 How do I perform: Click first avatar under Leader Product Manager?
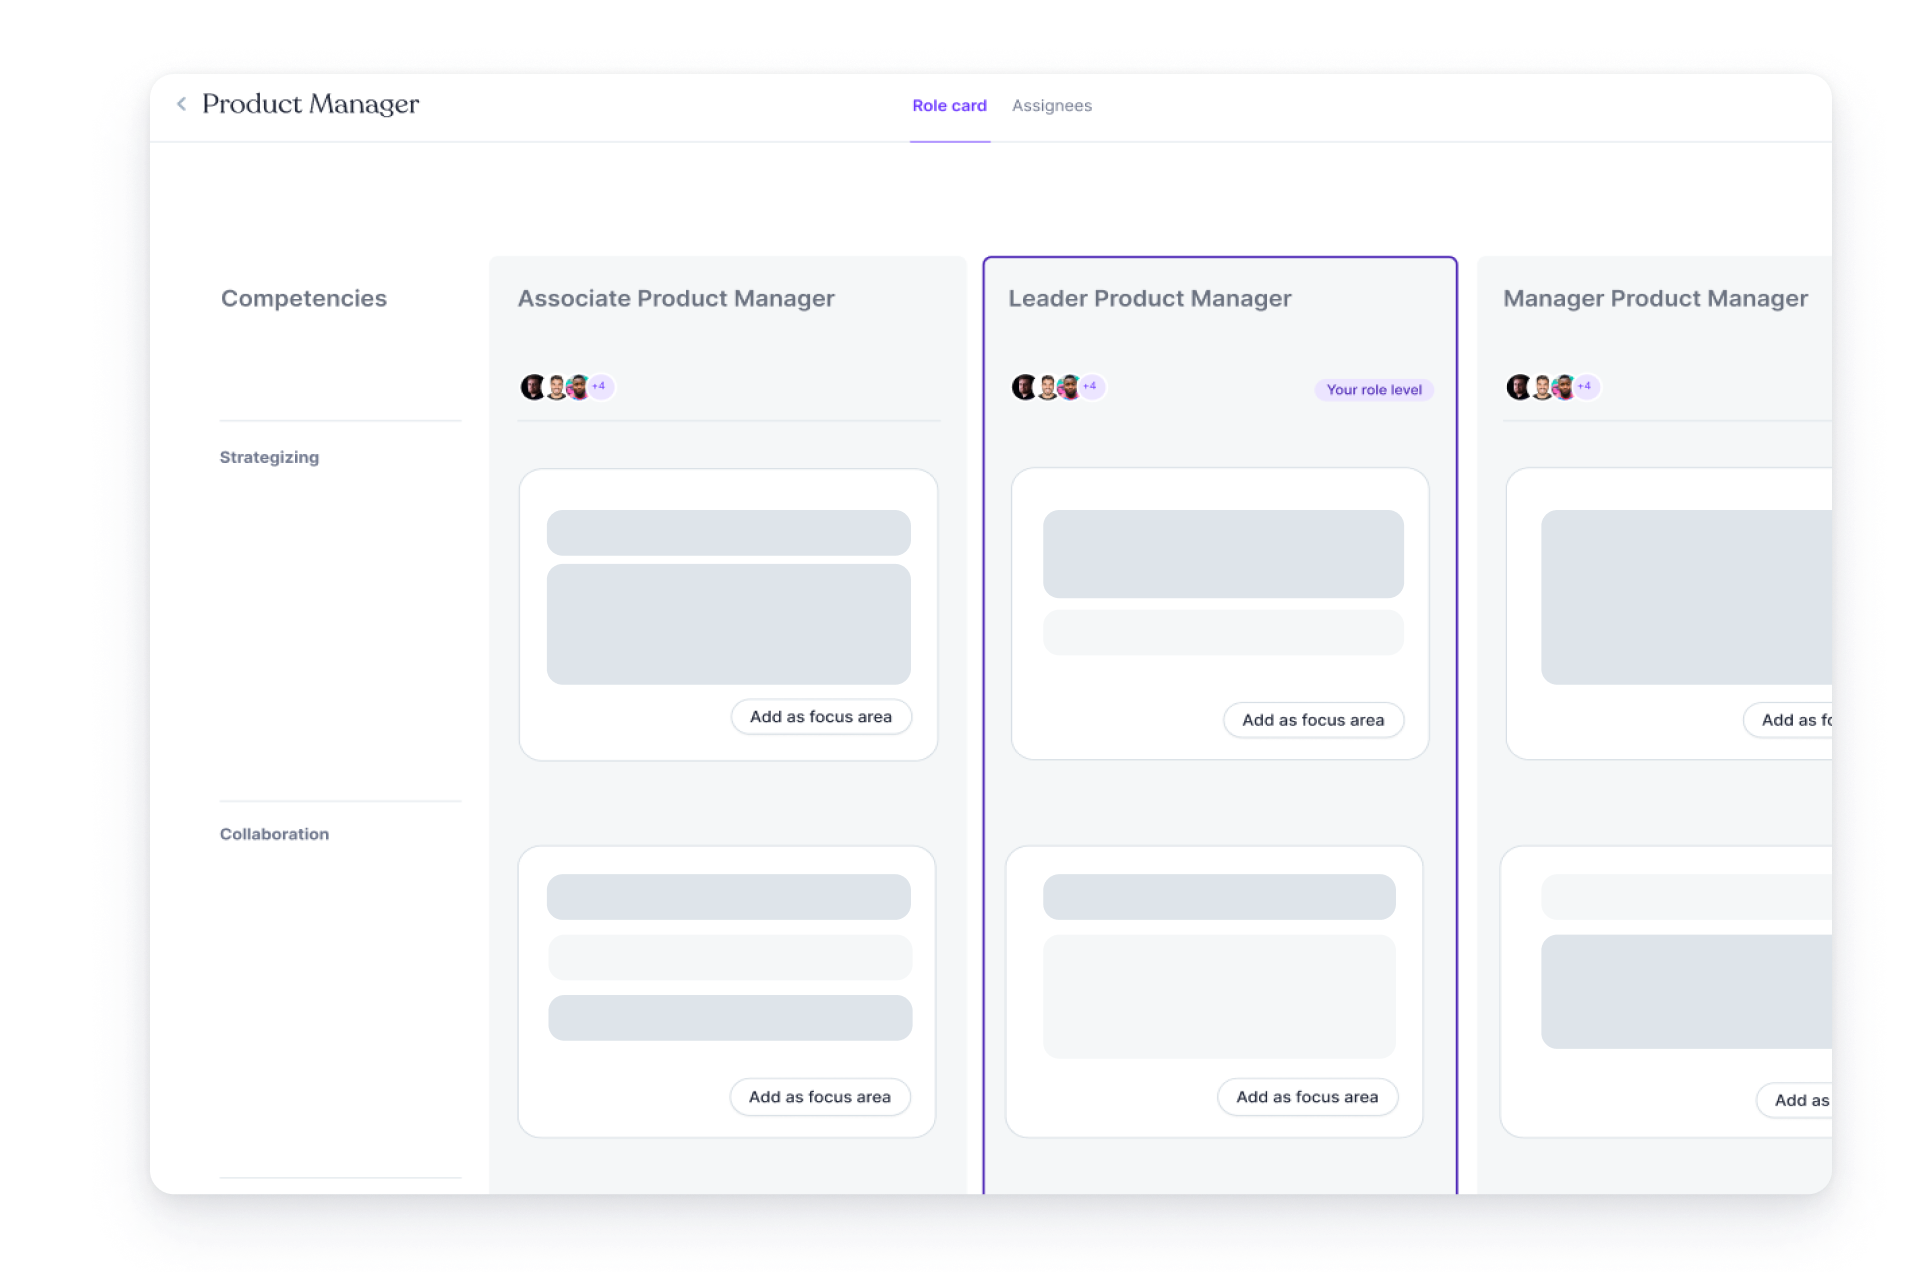1023,387
